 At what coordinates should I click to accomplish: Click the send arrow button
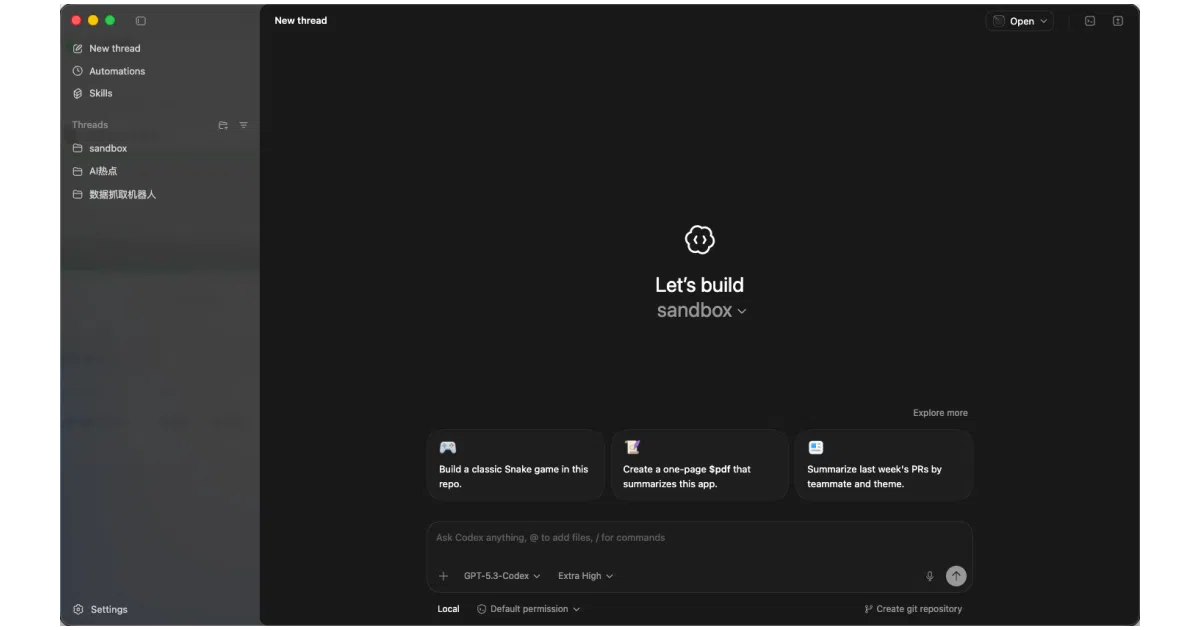point(956,576)
